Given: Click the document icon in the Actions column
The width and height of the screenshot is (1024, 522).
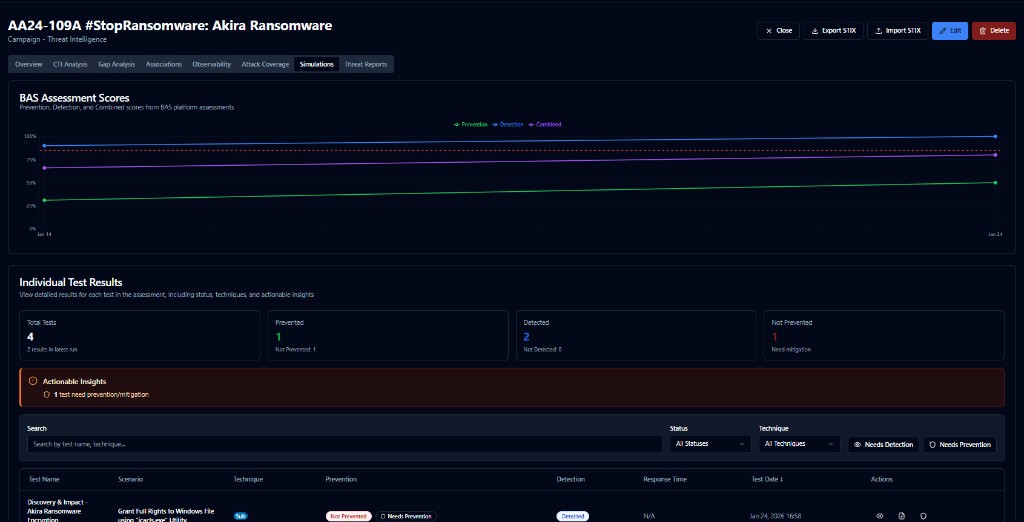Looking at the screenshot, I should tap(901, 516).
